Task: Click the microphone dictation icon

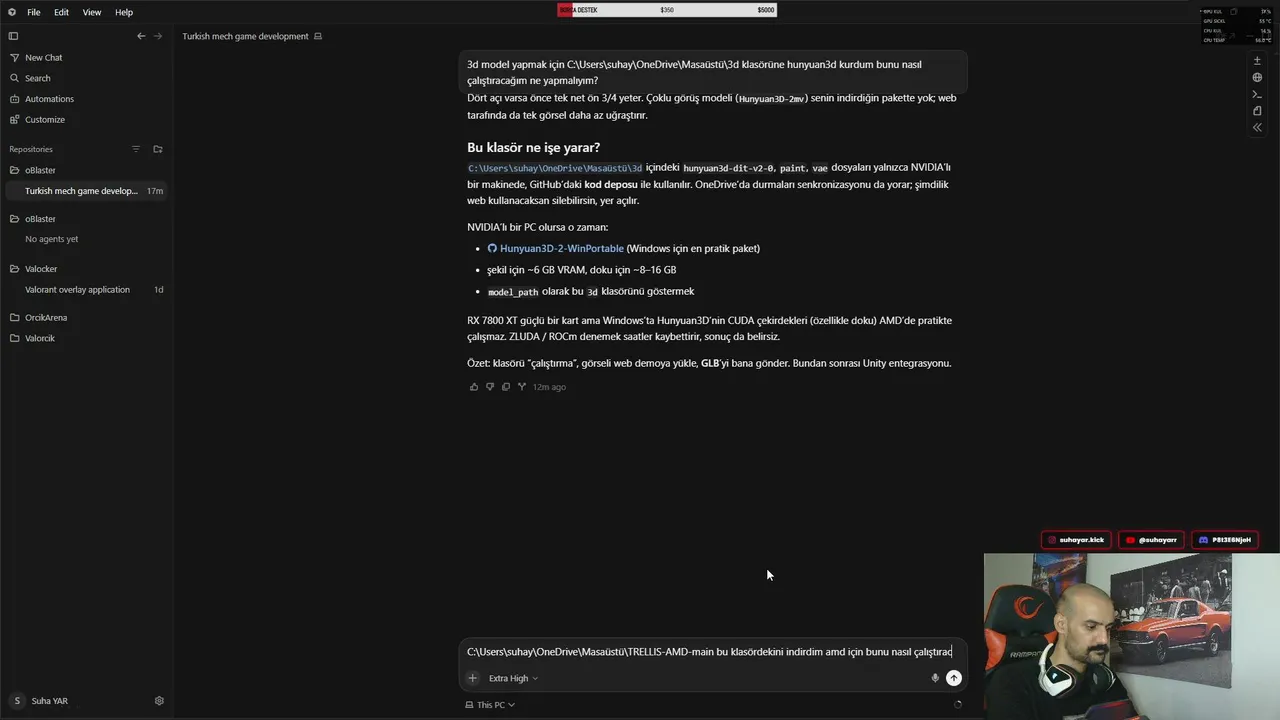Action: coord(935,678)
